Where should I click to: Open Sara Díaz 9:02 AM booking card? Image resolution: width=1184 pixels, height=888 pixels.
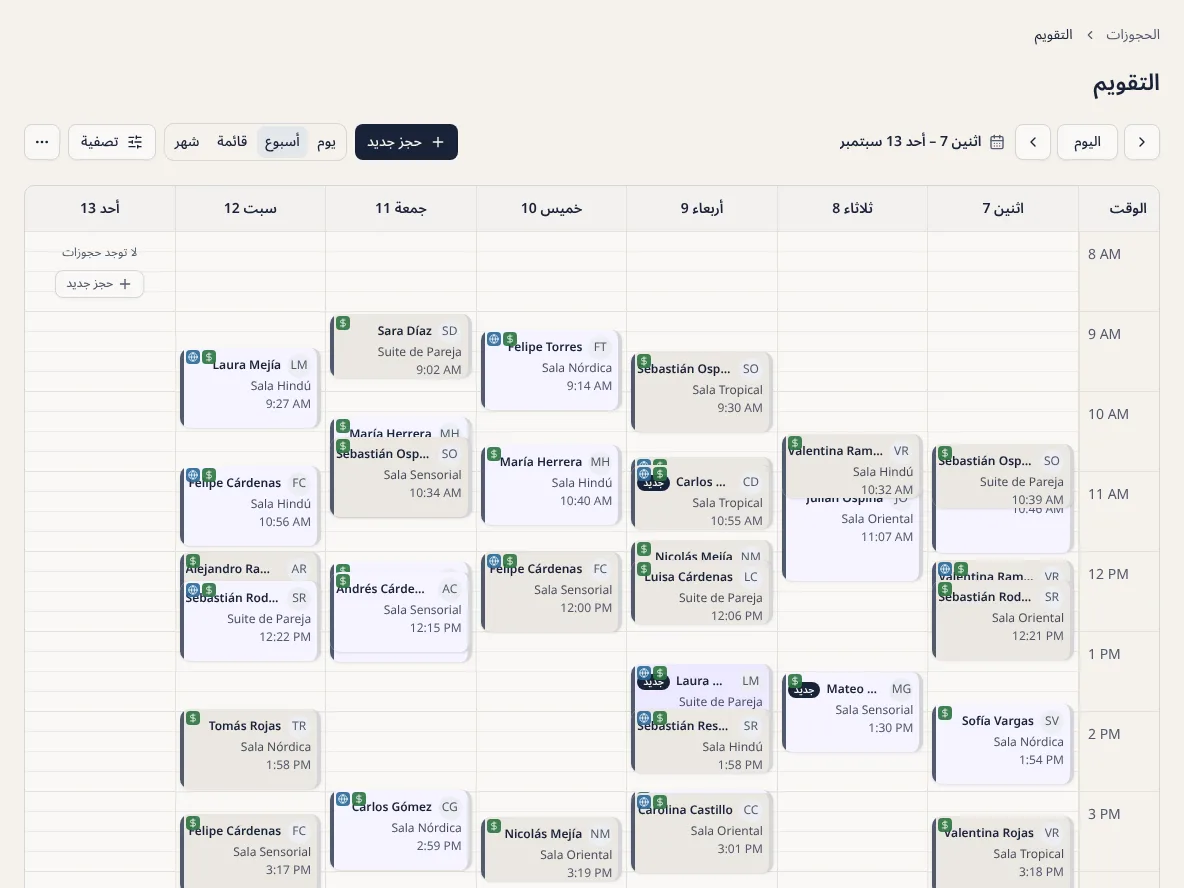pyautogui.click(x=401, y=348)
